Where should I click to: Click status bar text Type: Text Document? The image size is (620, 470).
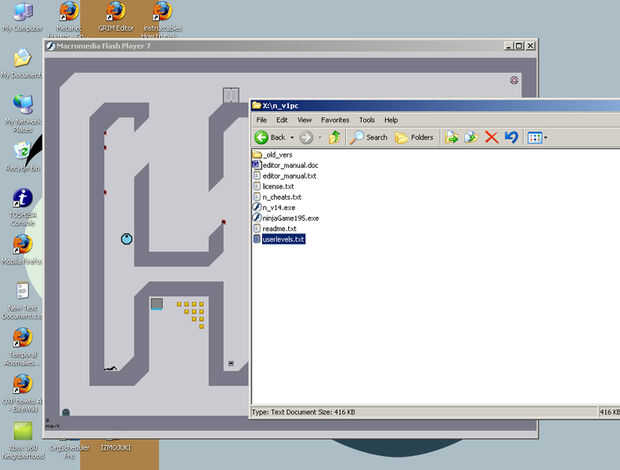(303, 412)
